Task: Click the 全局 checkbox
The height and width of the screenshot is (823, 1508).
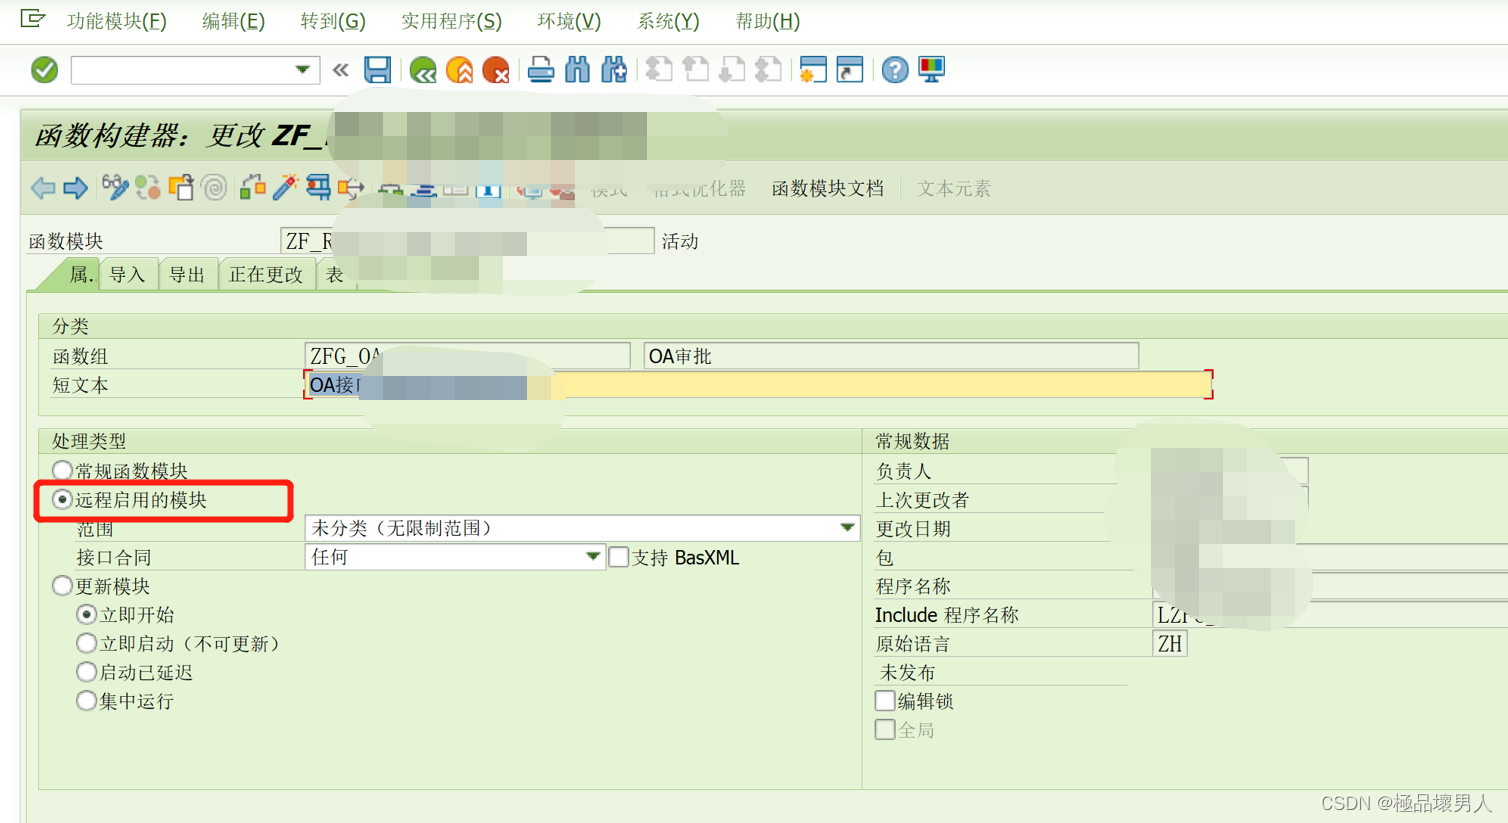Action: coord(885,729)
